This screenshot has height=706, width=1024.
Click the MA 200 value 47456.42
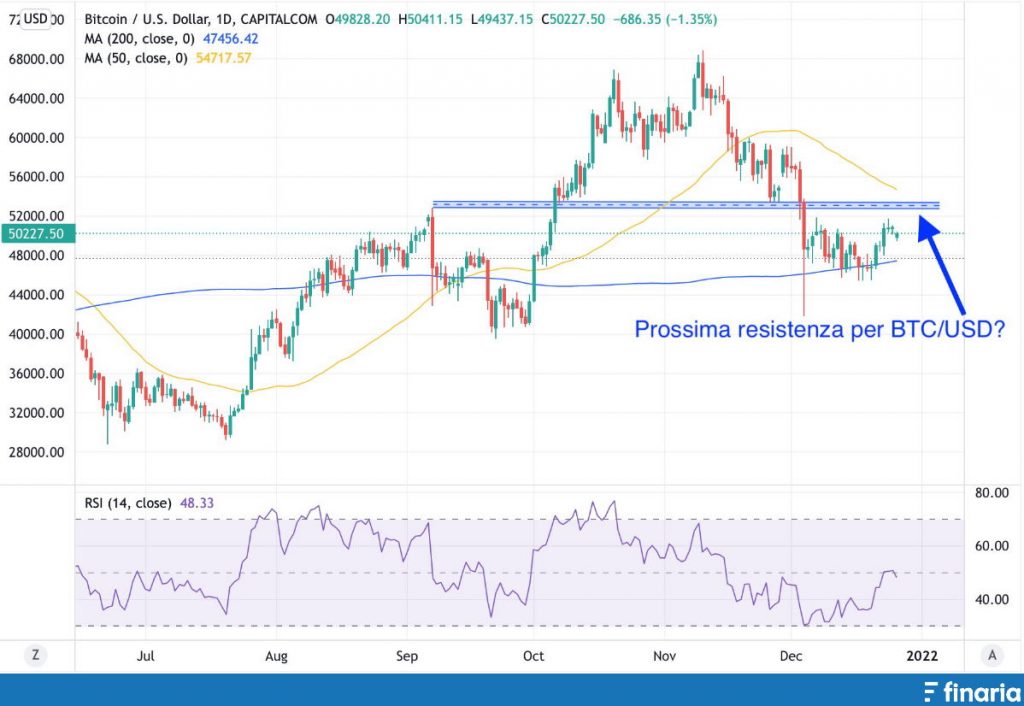pos(230,39)
